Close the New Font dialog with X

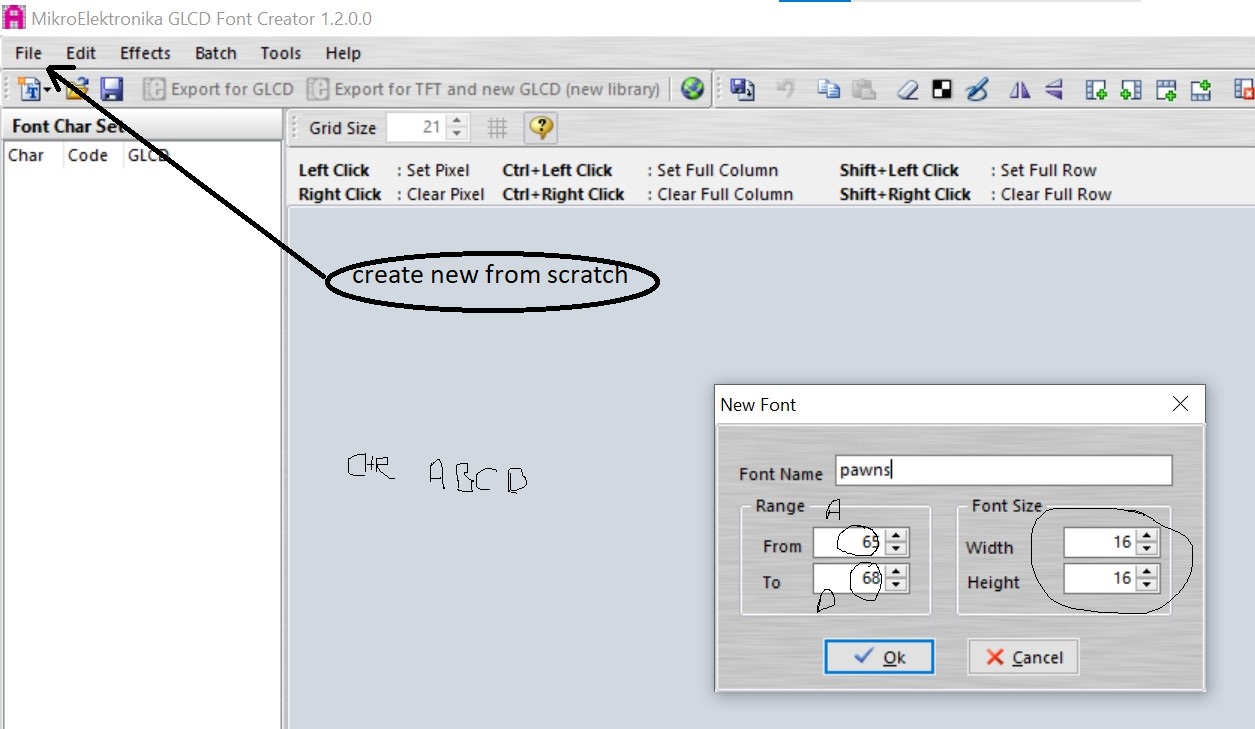click(x=1180, y=404)
